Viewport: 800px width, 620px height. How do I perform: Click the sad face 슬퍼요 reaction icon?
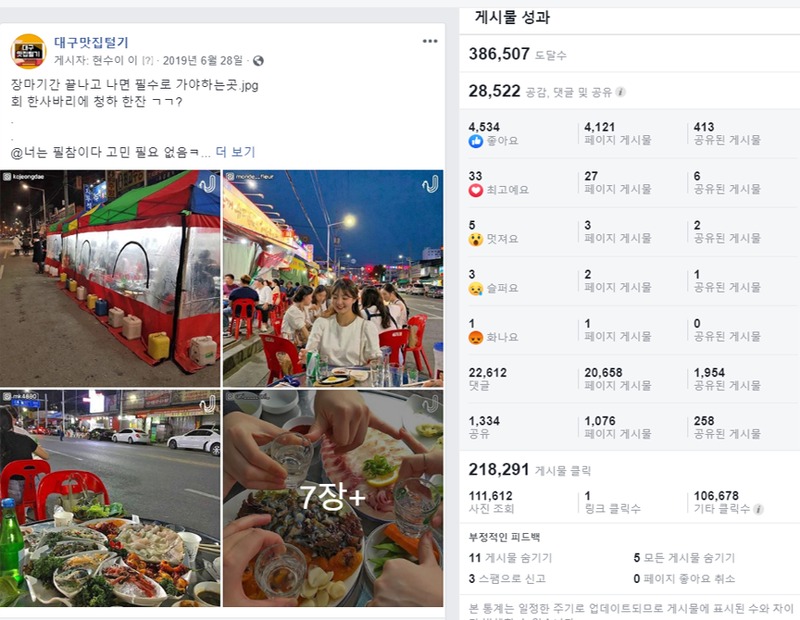[x=476, y=289]
